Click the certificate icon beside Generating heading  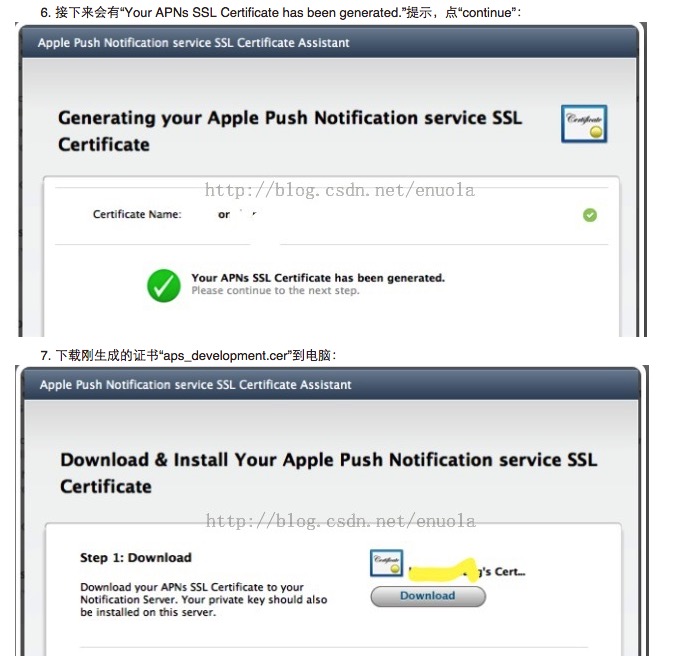(x=584, y=124)
